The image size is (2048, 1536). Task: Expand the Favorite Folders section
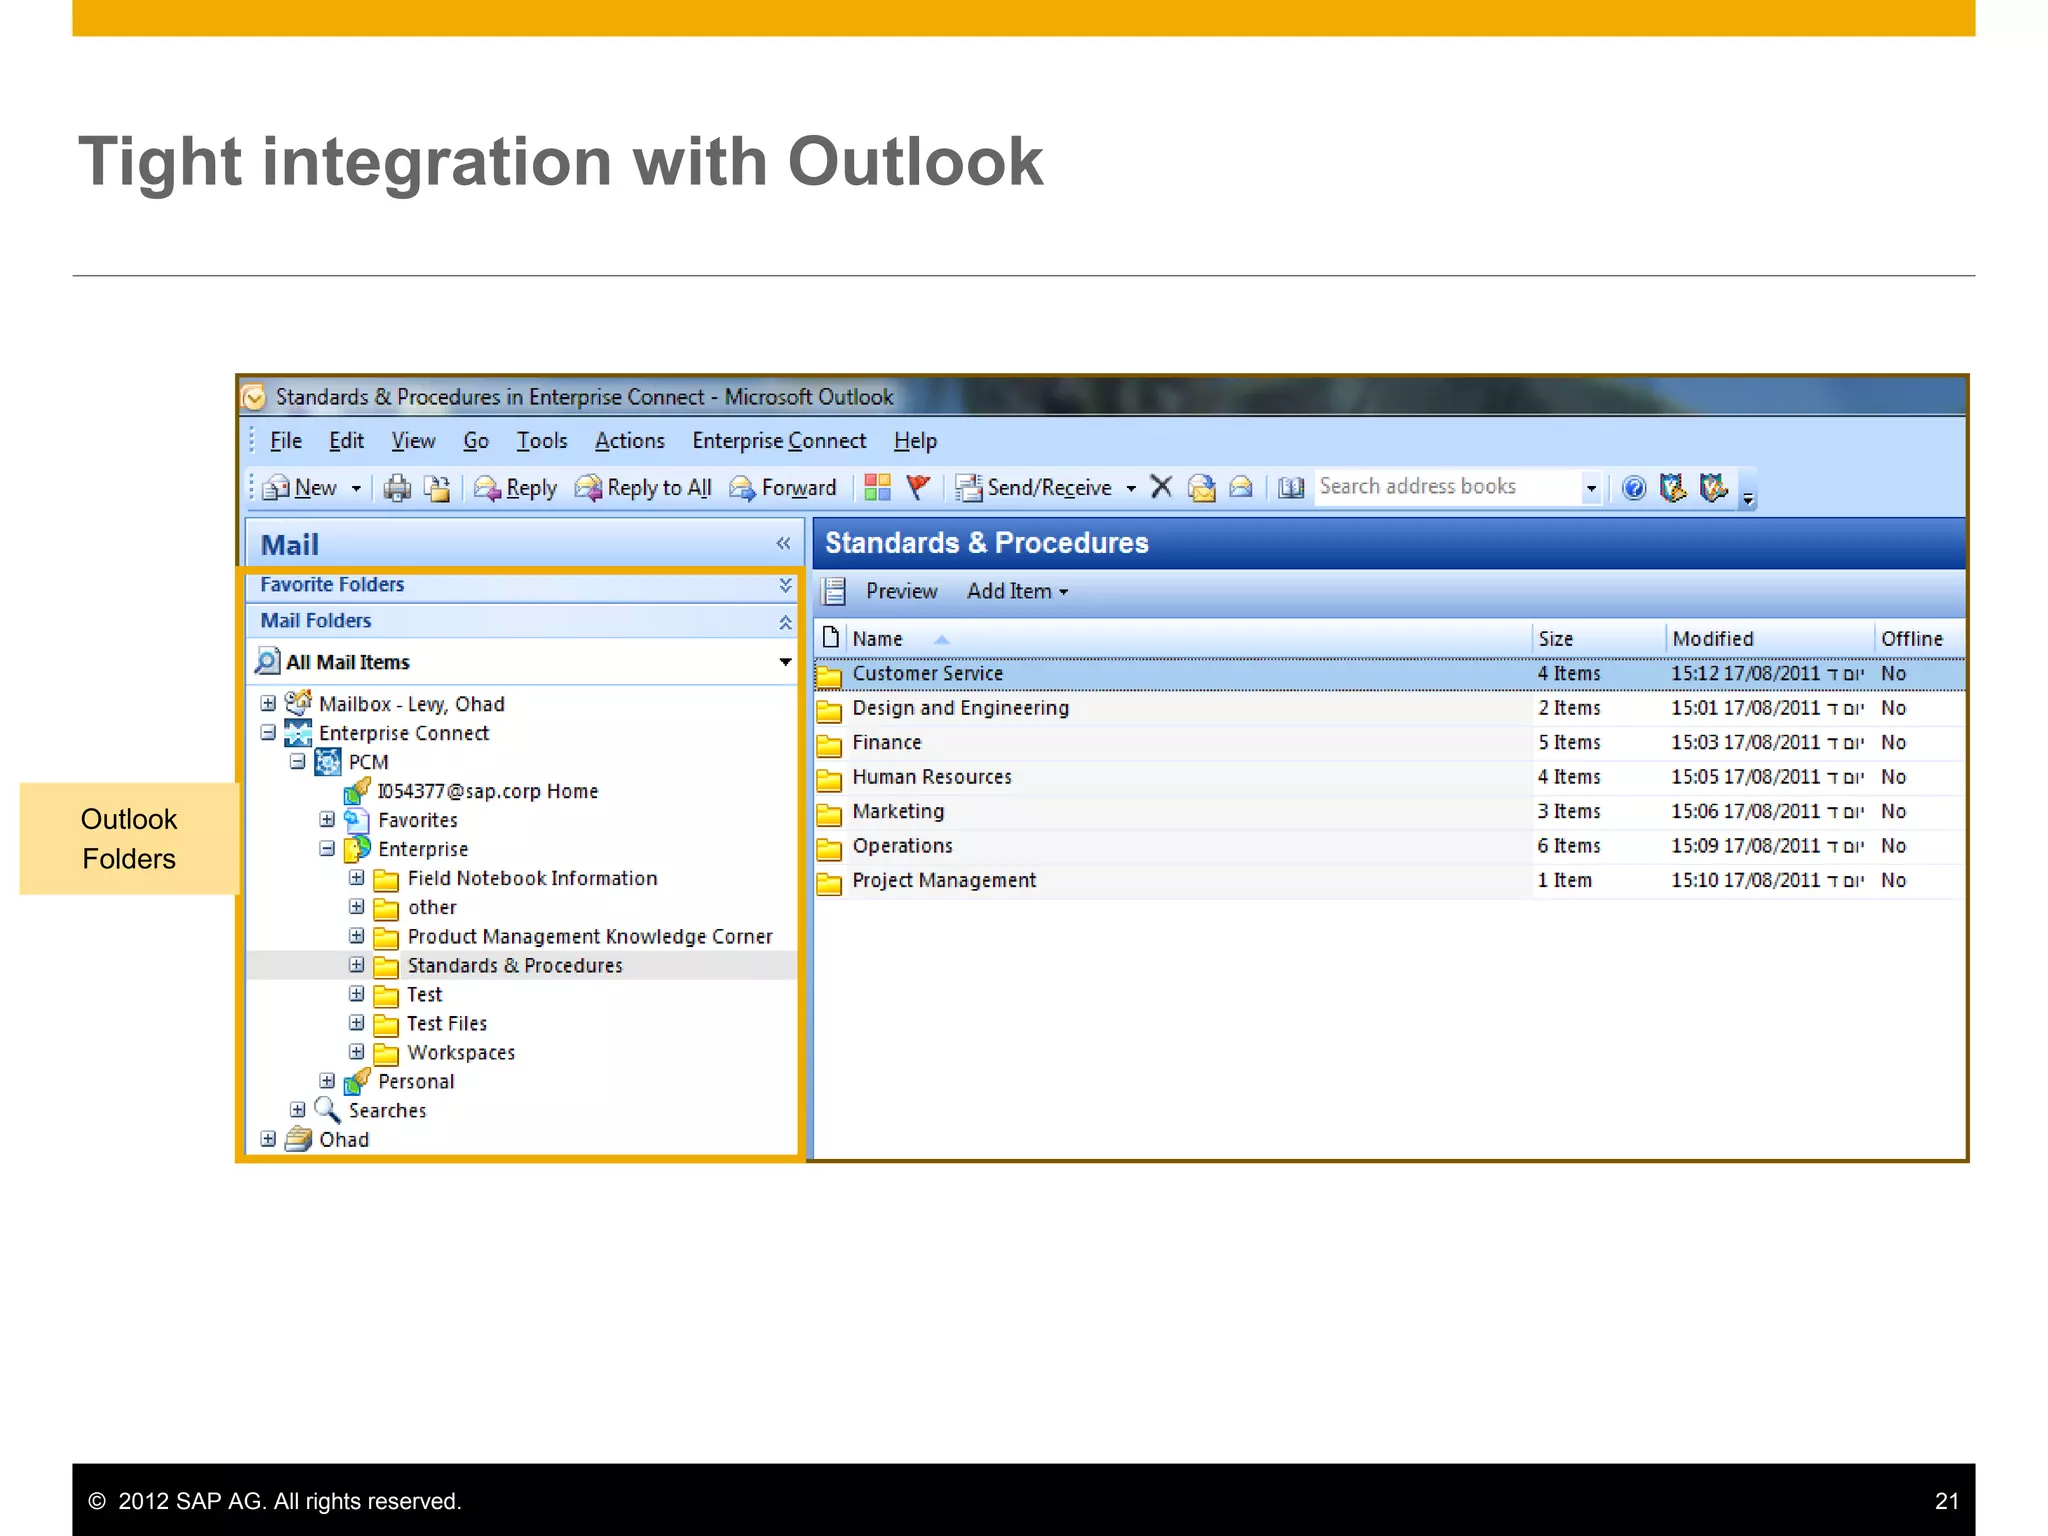785,585
